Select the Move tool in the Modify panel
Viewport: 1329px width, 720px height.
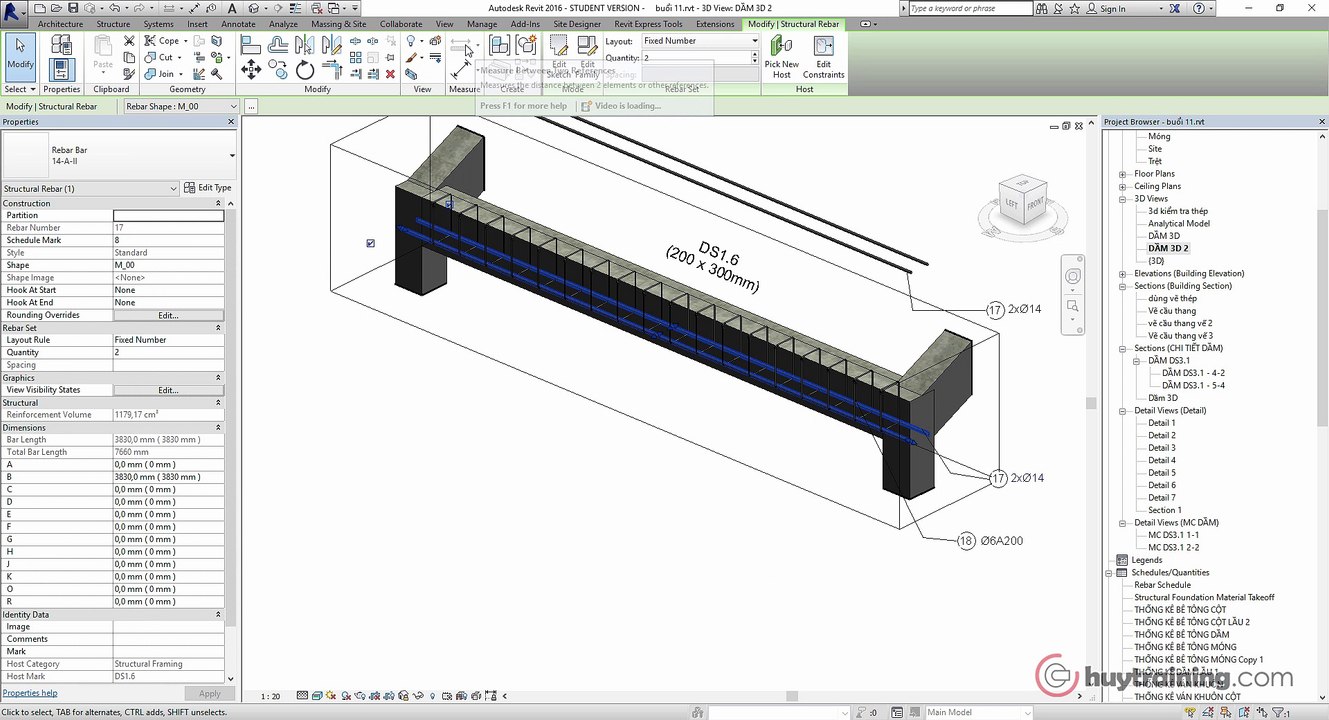point(251,69)
